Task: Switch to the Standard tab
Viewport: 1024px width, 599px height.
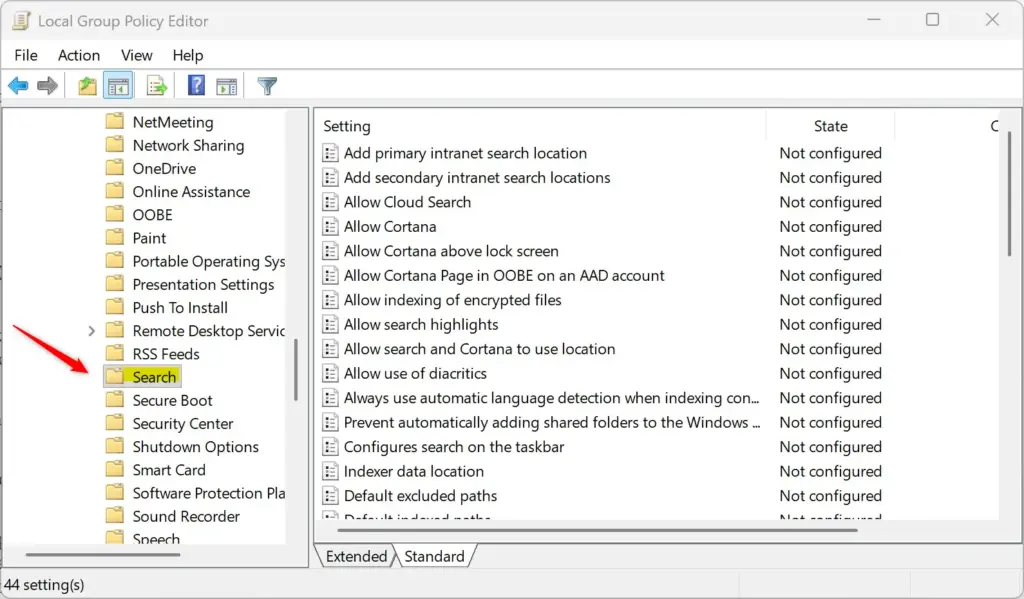Action: pyautogui.click(x=434, y=557)
